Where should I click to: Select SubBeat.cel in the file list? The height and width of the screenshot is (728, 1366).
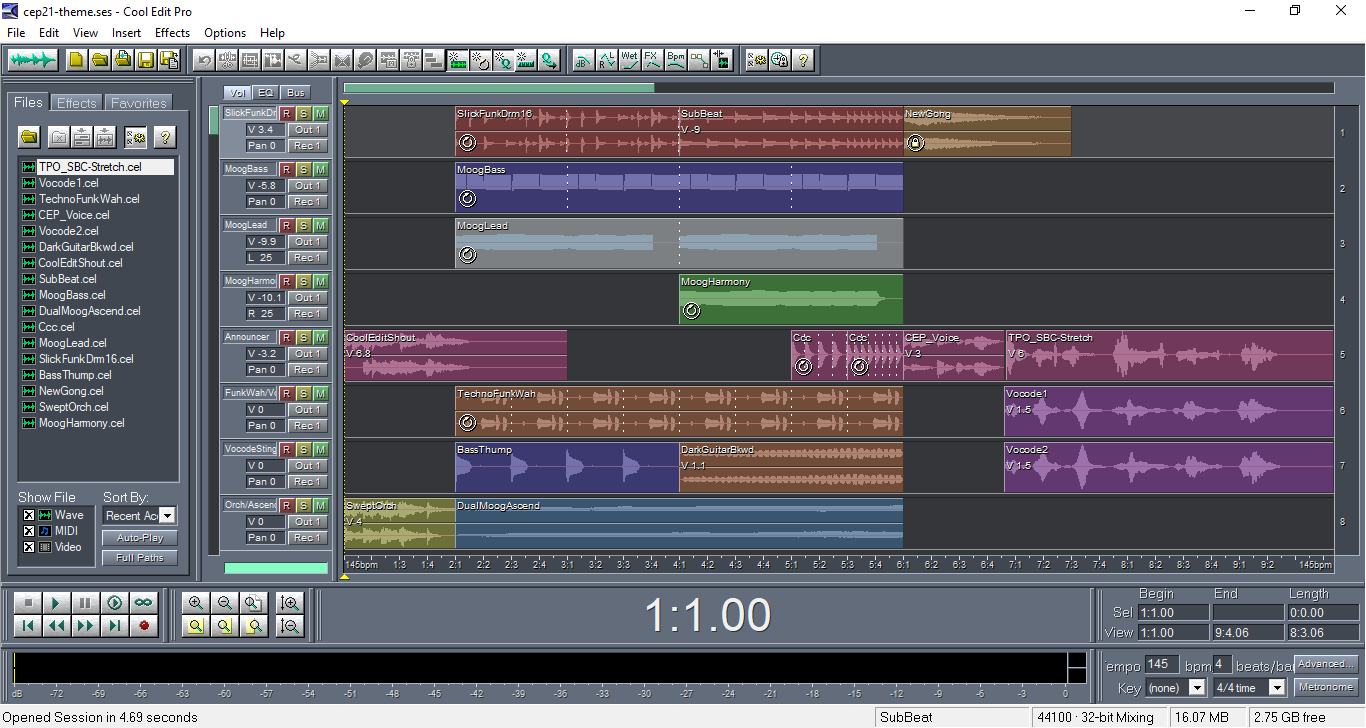click(x=68, y=279)
